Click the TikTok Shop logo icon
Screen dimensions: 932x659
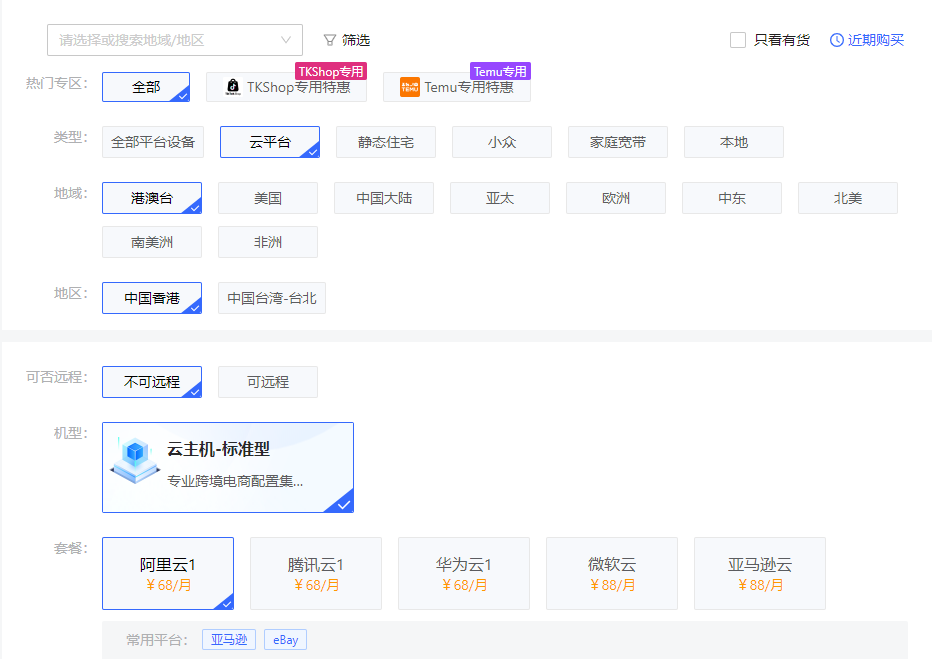(x=232, y=87)
